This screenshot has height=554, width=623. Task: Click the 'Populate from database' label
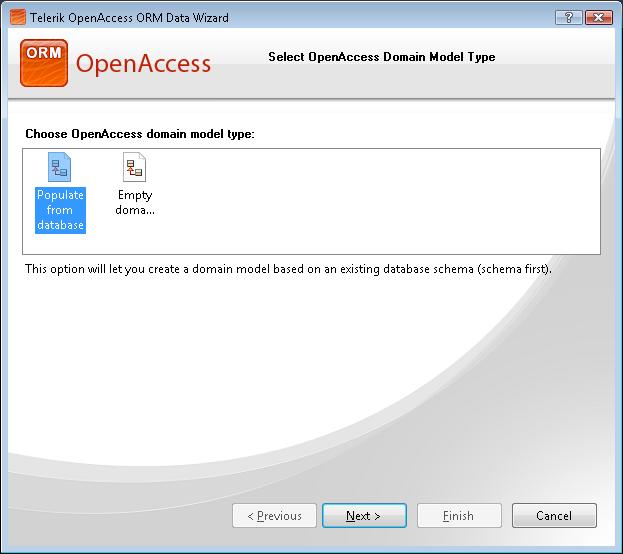click(60, 210)
